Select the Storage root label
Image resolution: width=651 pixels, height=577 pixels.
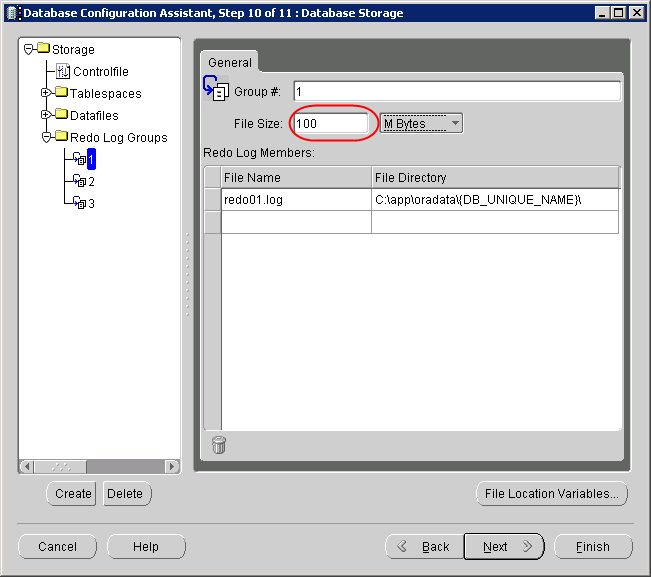tap(73, 49)
